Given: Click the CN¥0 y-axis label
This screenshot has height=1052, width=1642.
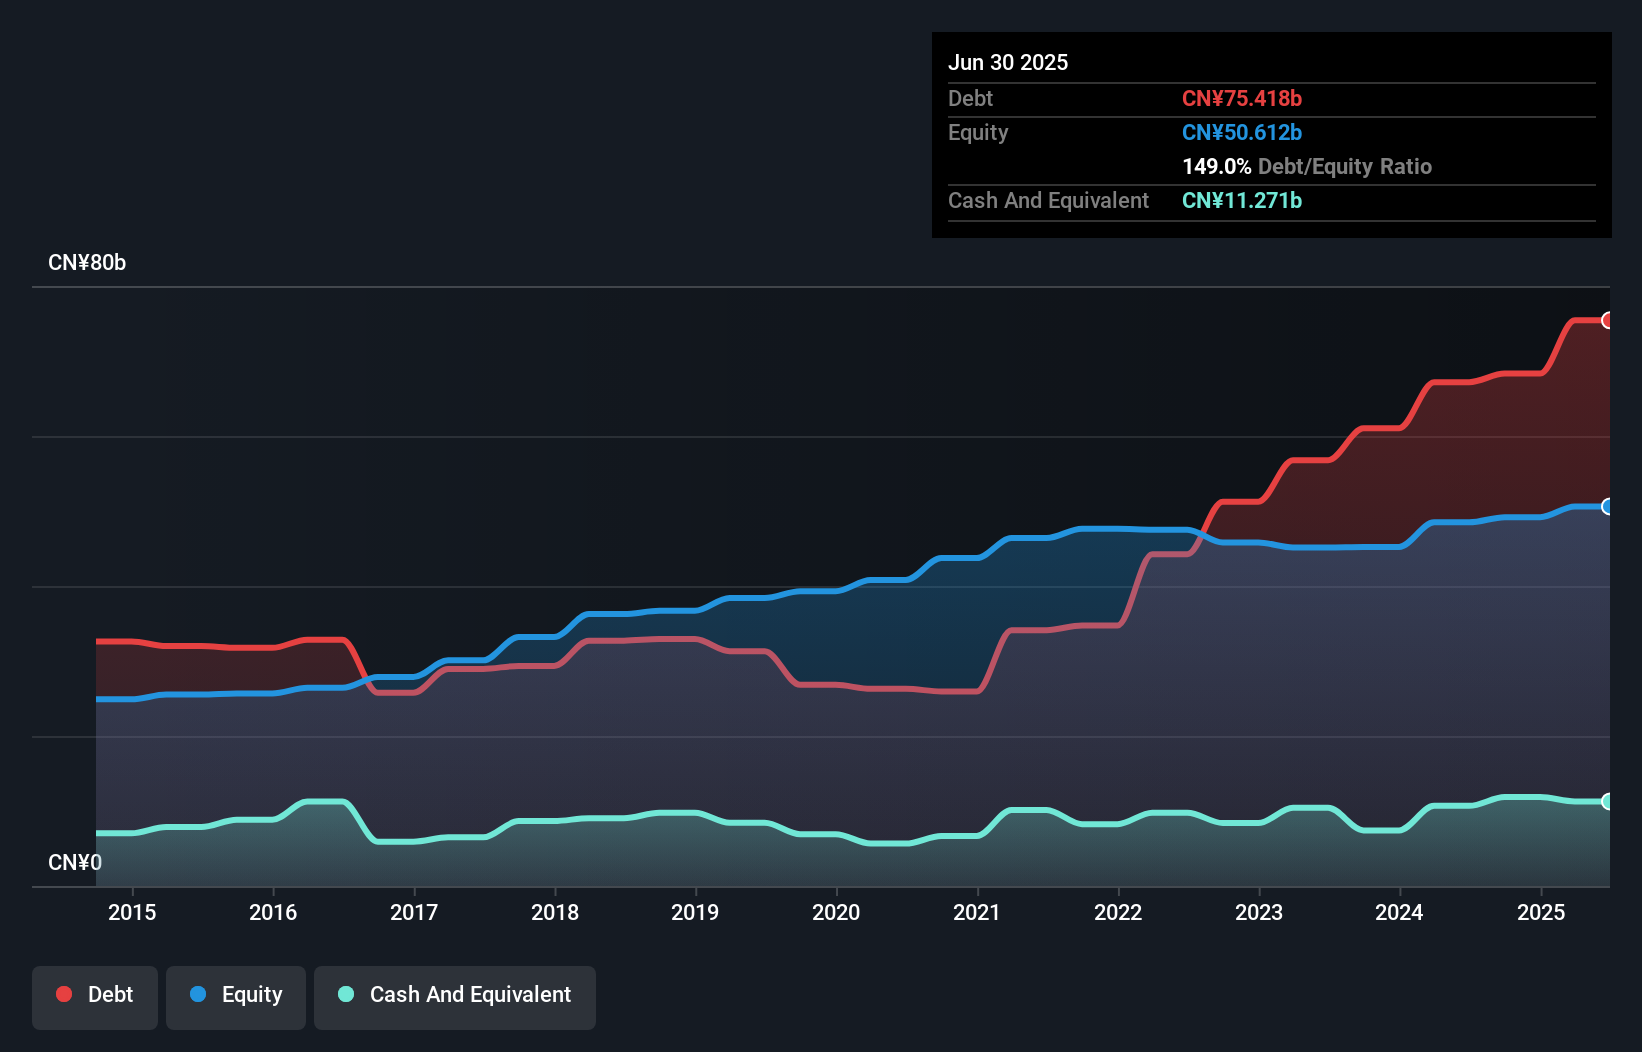Looking at the screenshot, I should coord(75,862).
